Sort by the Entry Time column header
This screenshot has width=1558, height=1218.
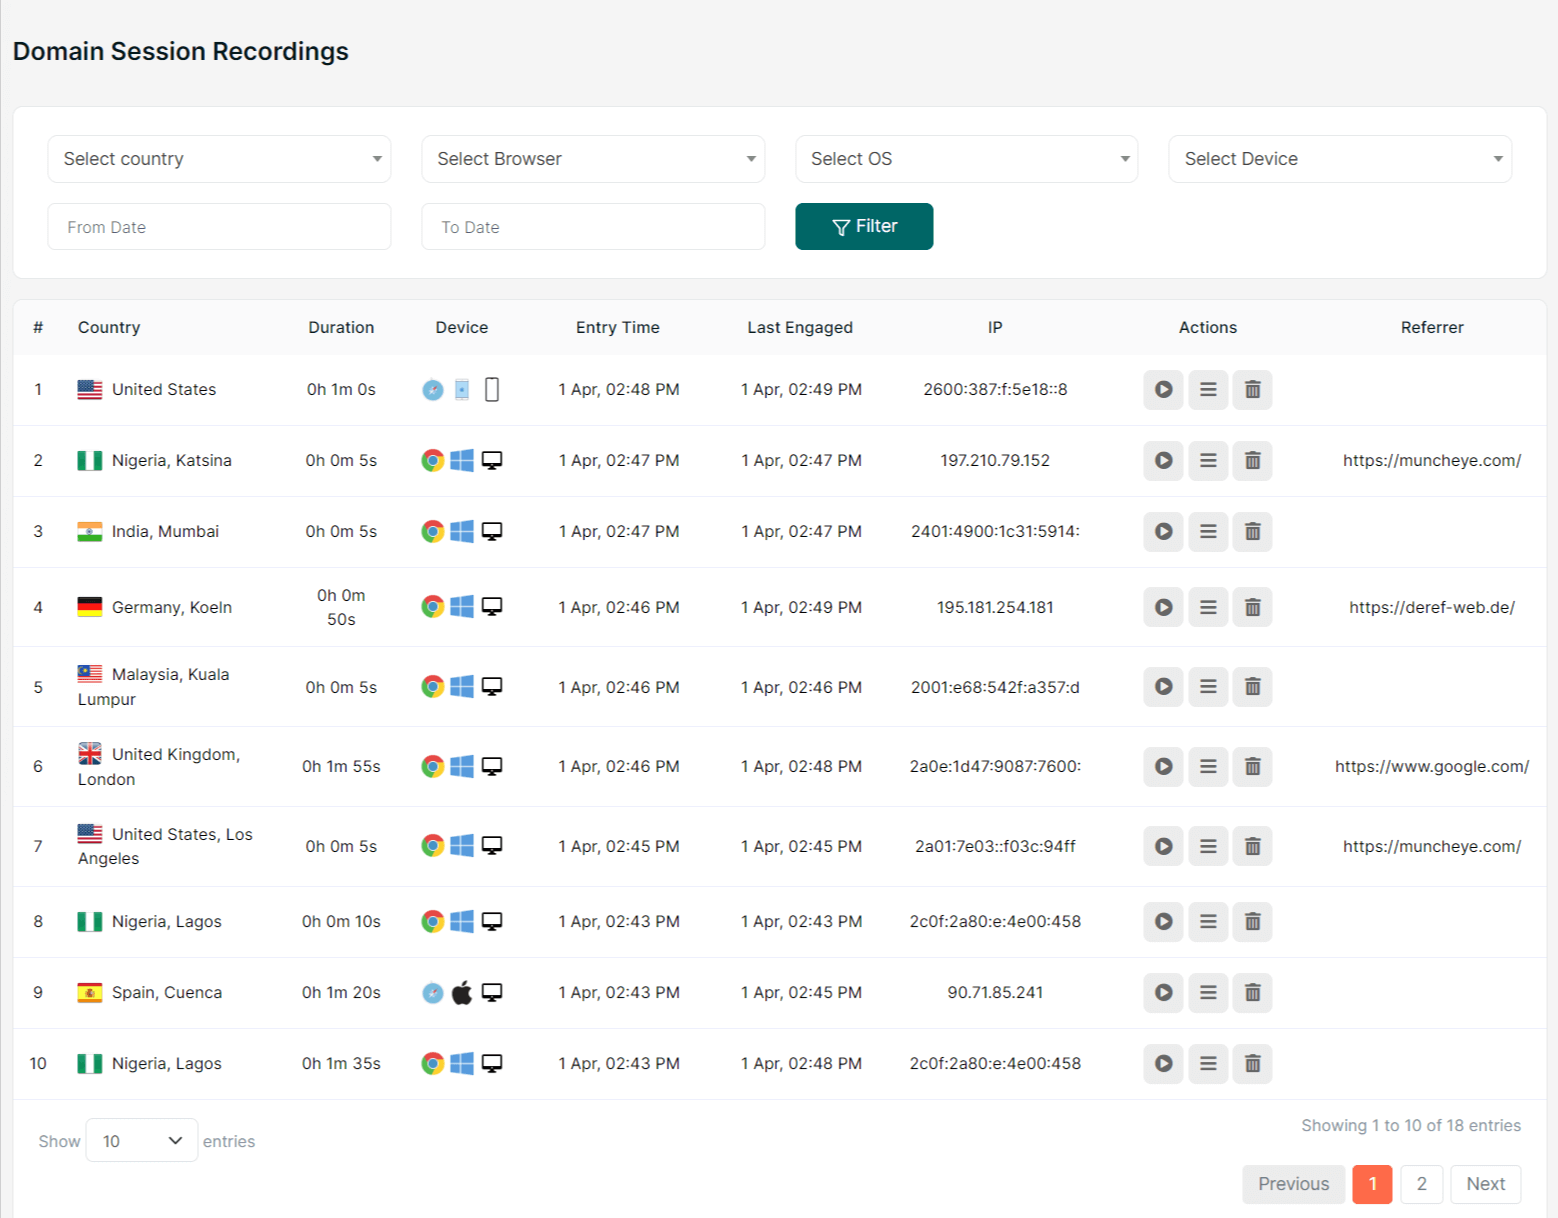[x=618, y=327]
